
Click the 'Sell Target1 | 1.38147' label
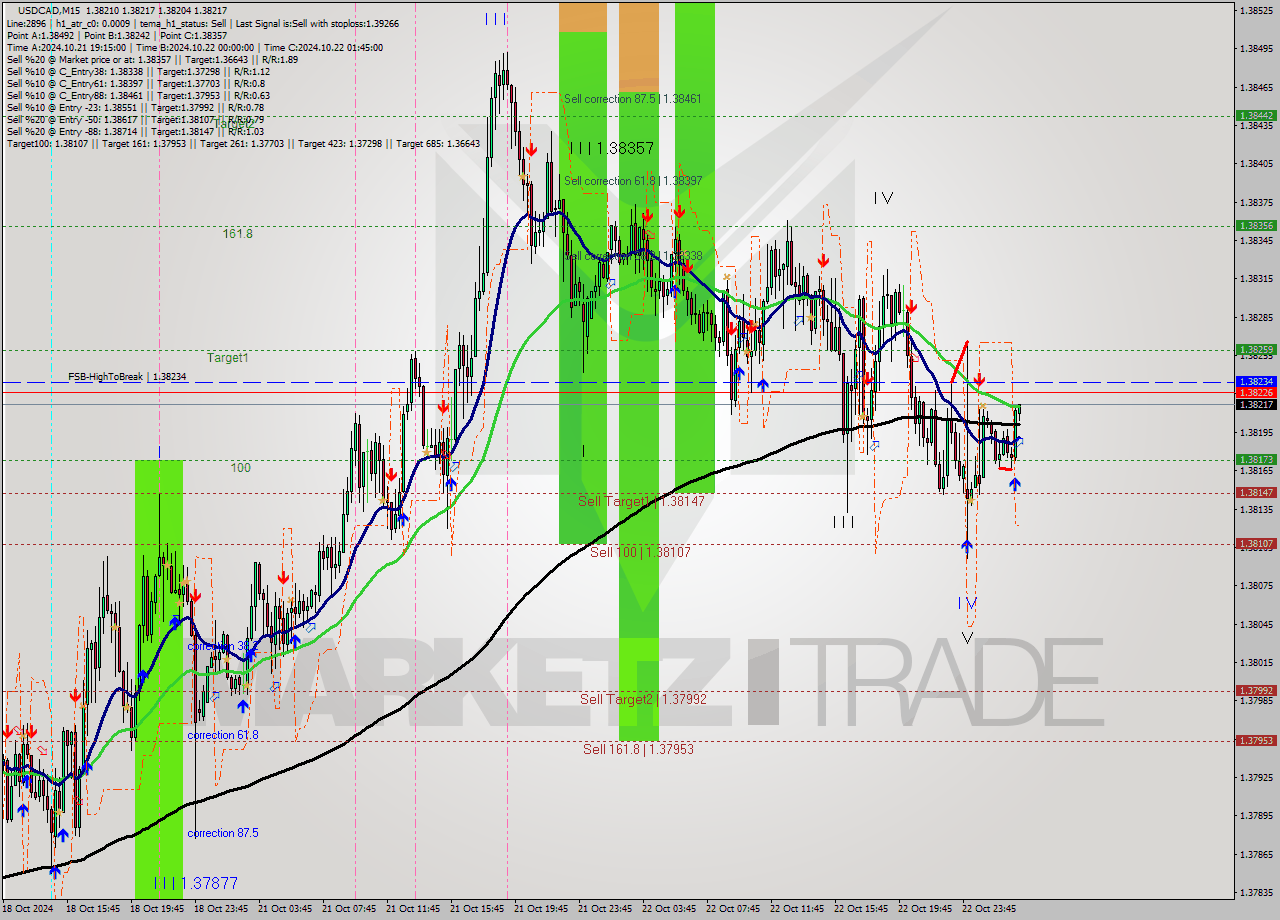click(641, 500)
